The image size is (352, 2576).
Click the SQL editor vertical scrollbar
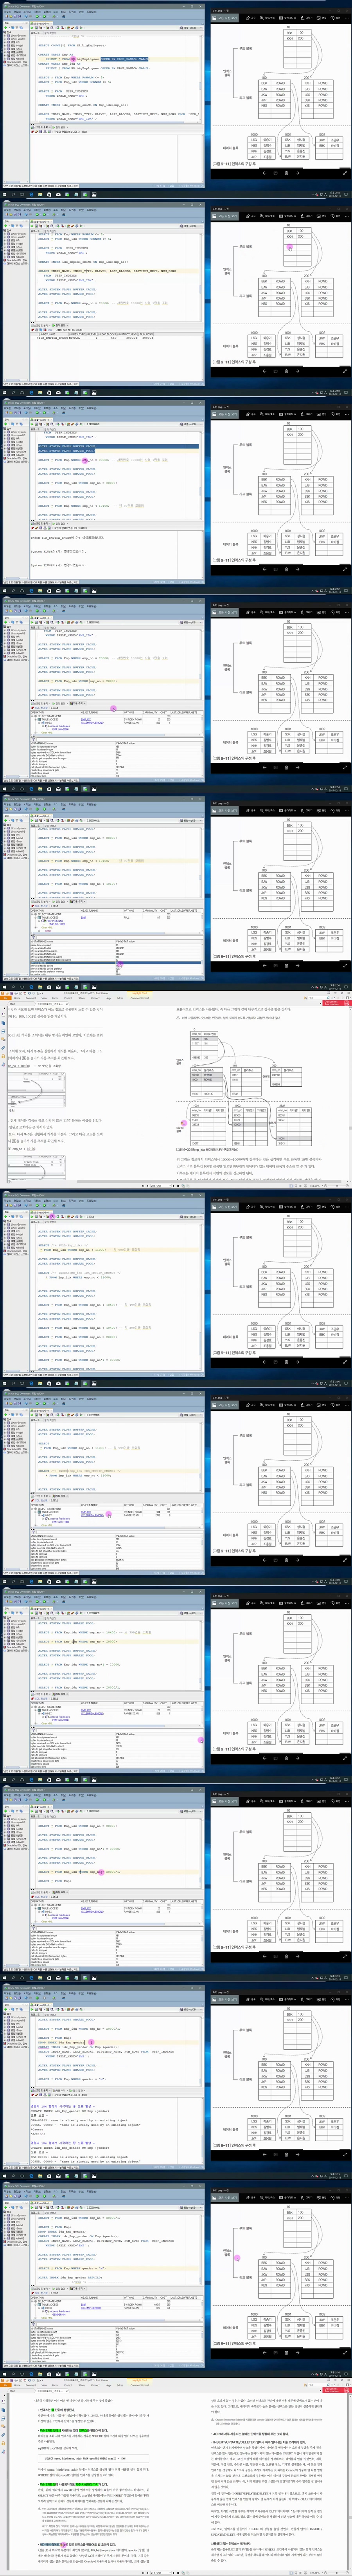pos(203,80)
